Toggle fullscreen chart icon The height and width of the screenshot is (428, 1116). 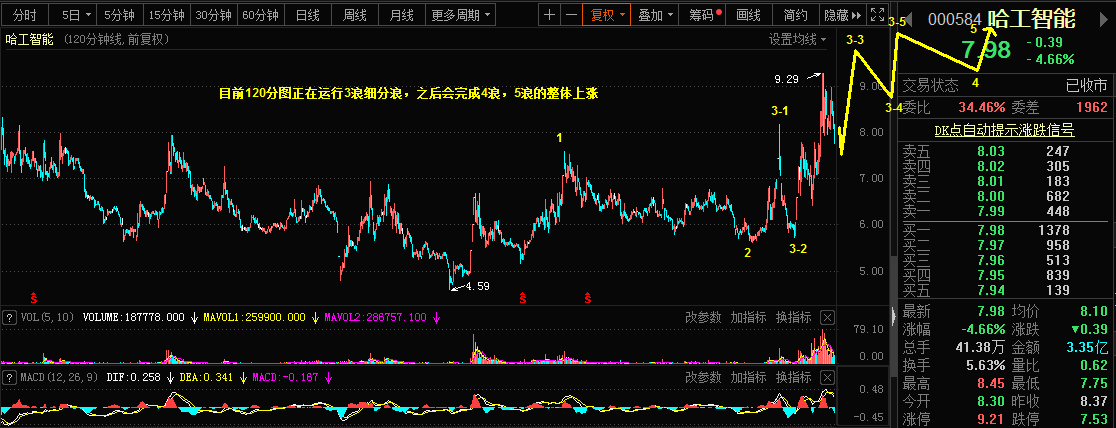point(878,14)
